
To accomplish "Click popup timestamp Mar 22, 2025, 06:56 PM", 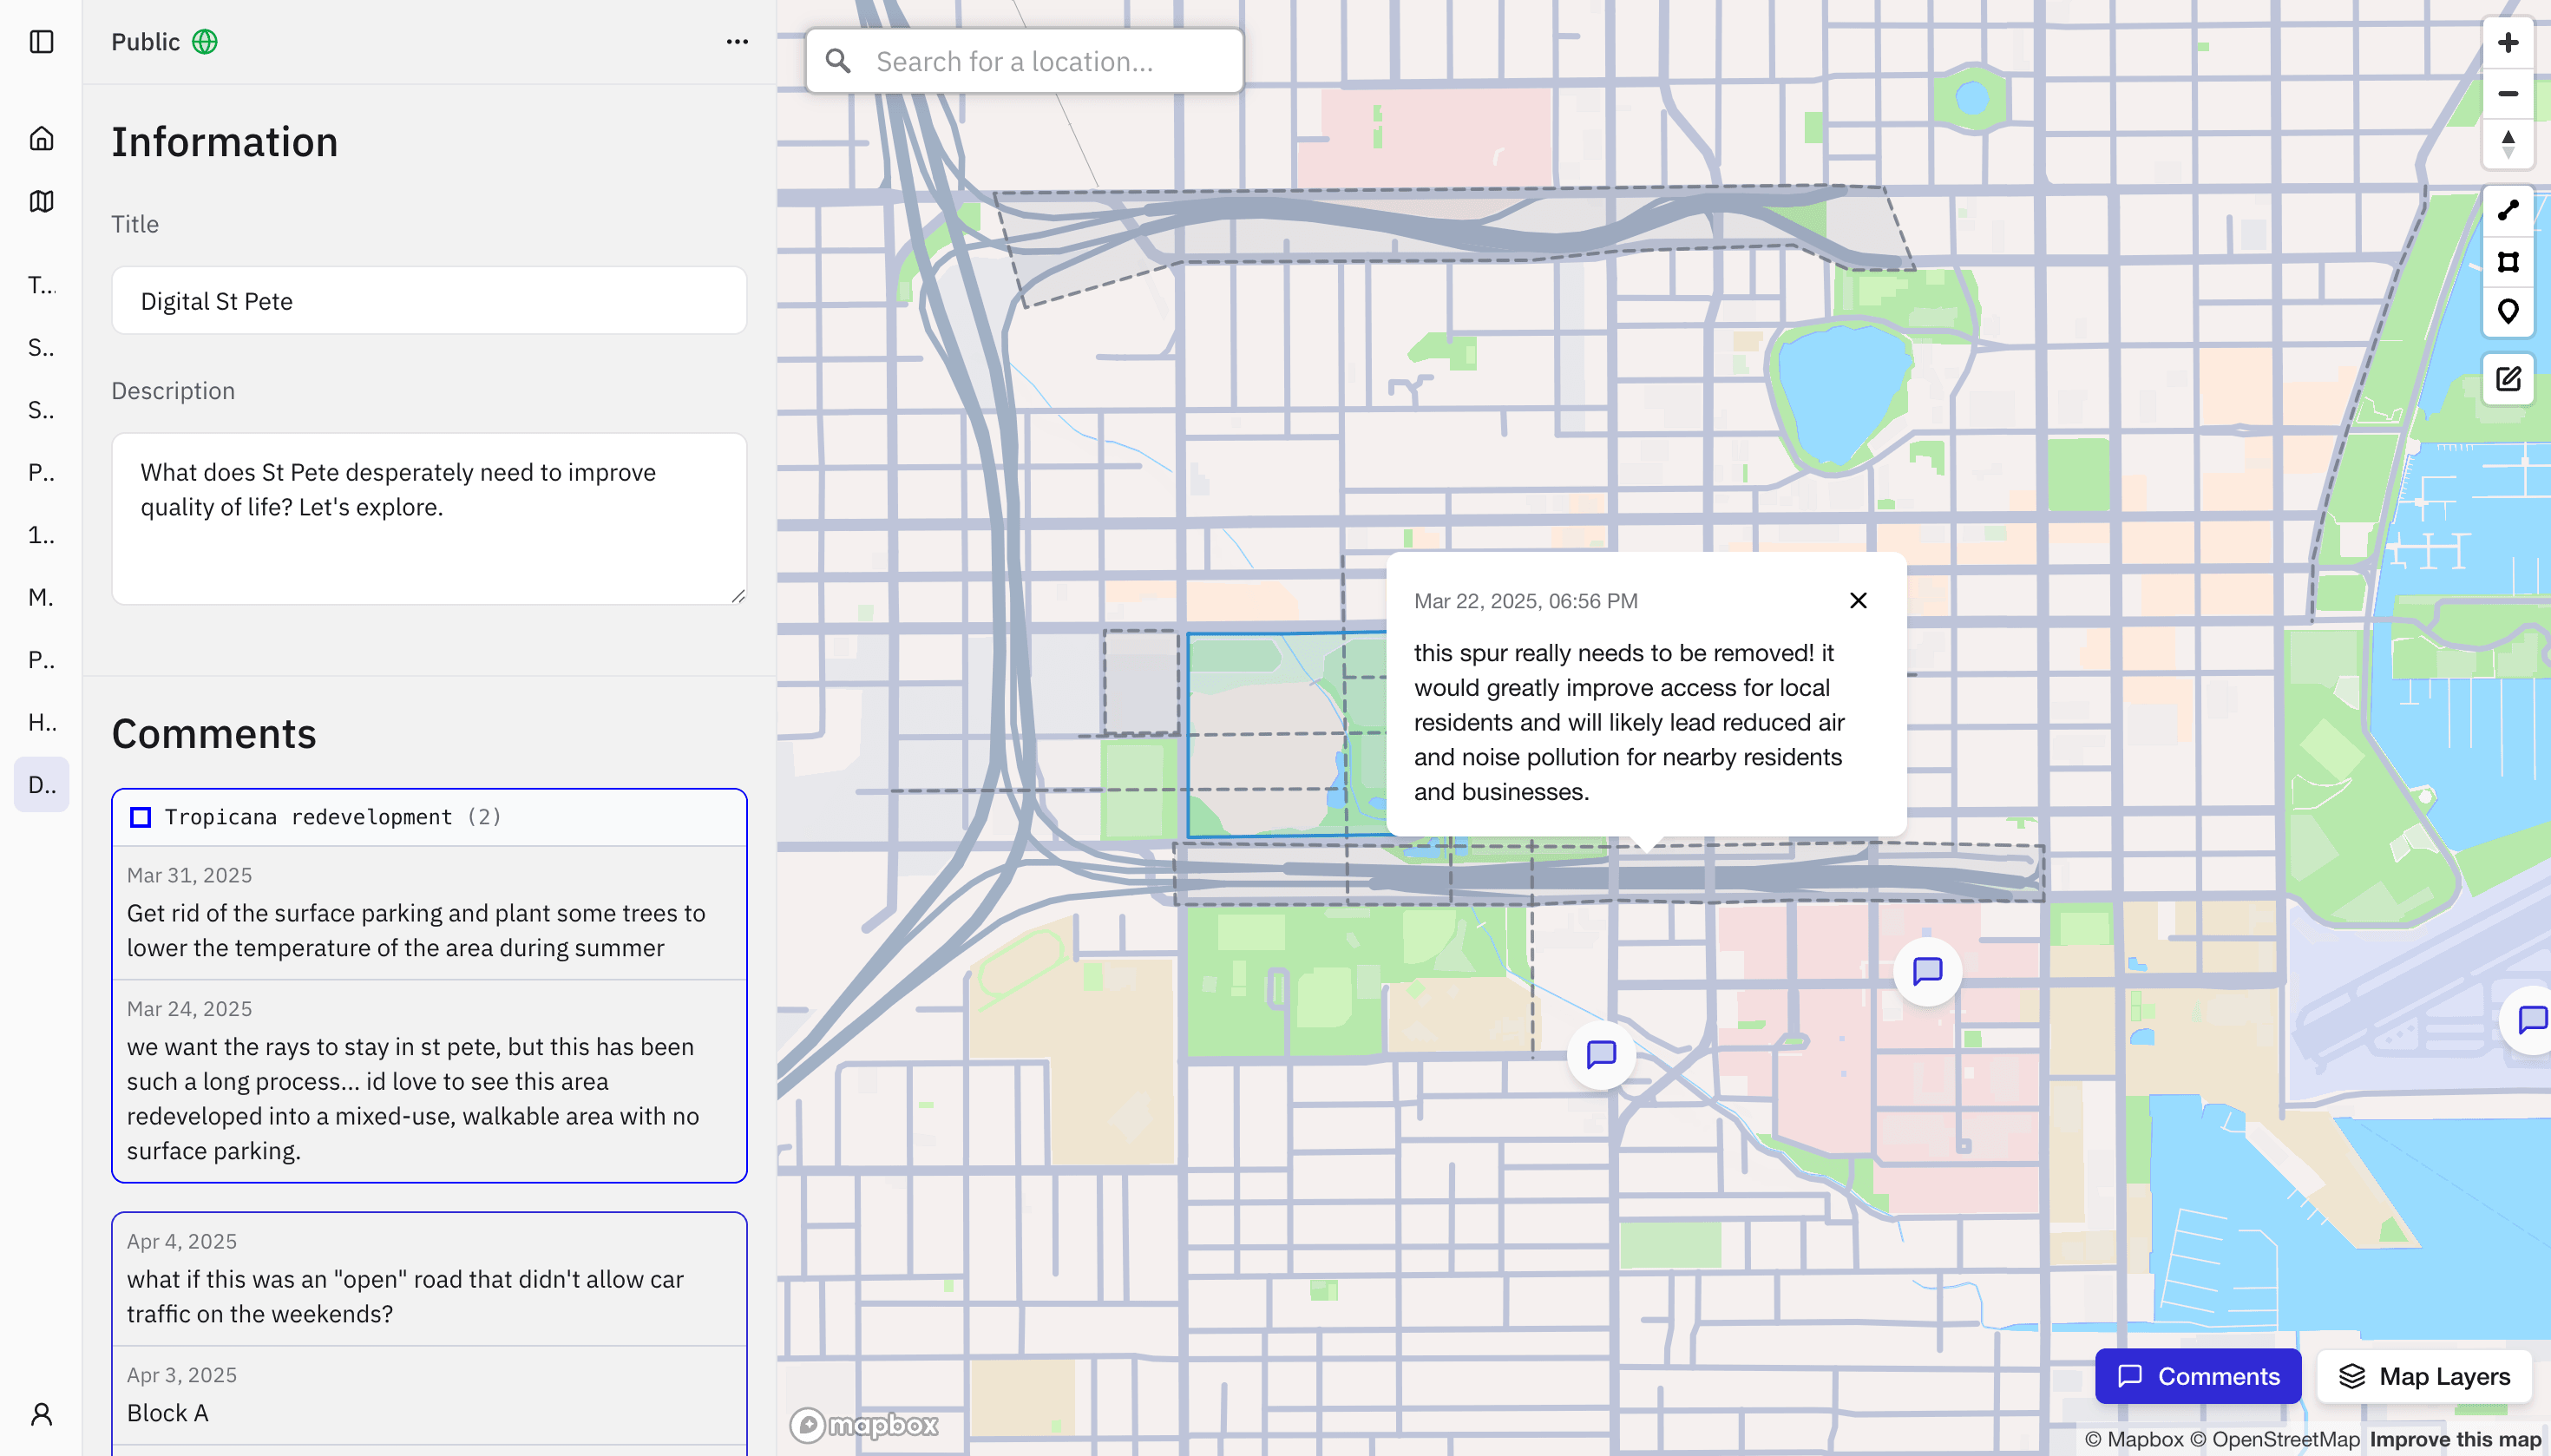I will (x=1525, y=600).
